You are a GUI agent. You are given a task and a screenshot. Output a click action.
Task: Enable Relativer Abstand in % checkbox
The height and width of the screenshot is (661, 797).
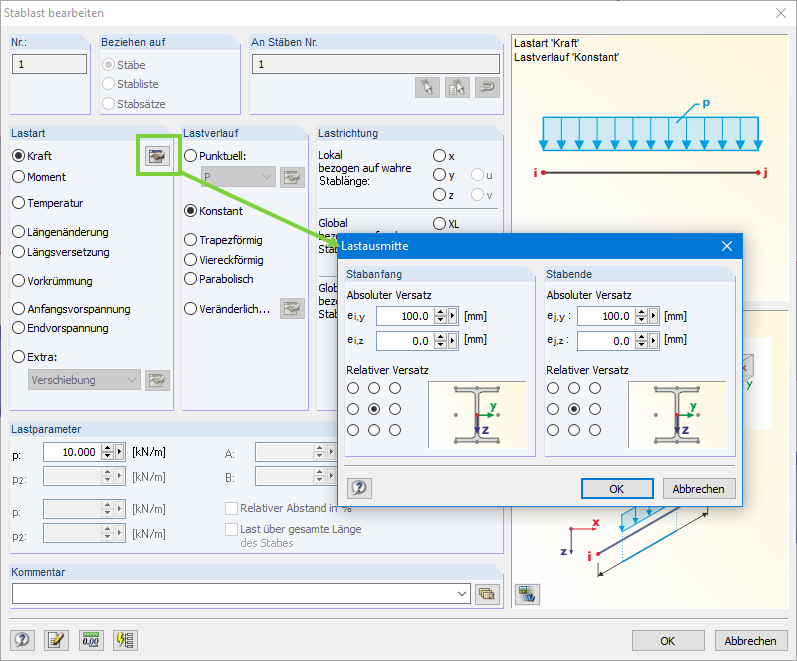pyautogui.click(x=231, y=508)
